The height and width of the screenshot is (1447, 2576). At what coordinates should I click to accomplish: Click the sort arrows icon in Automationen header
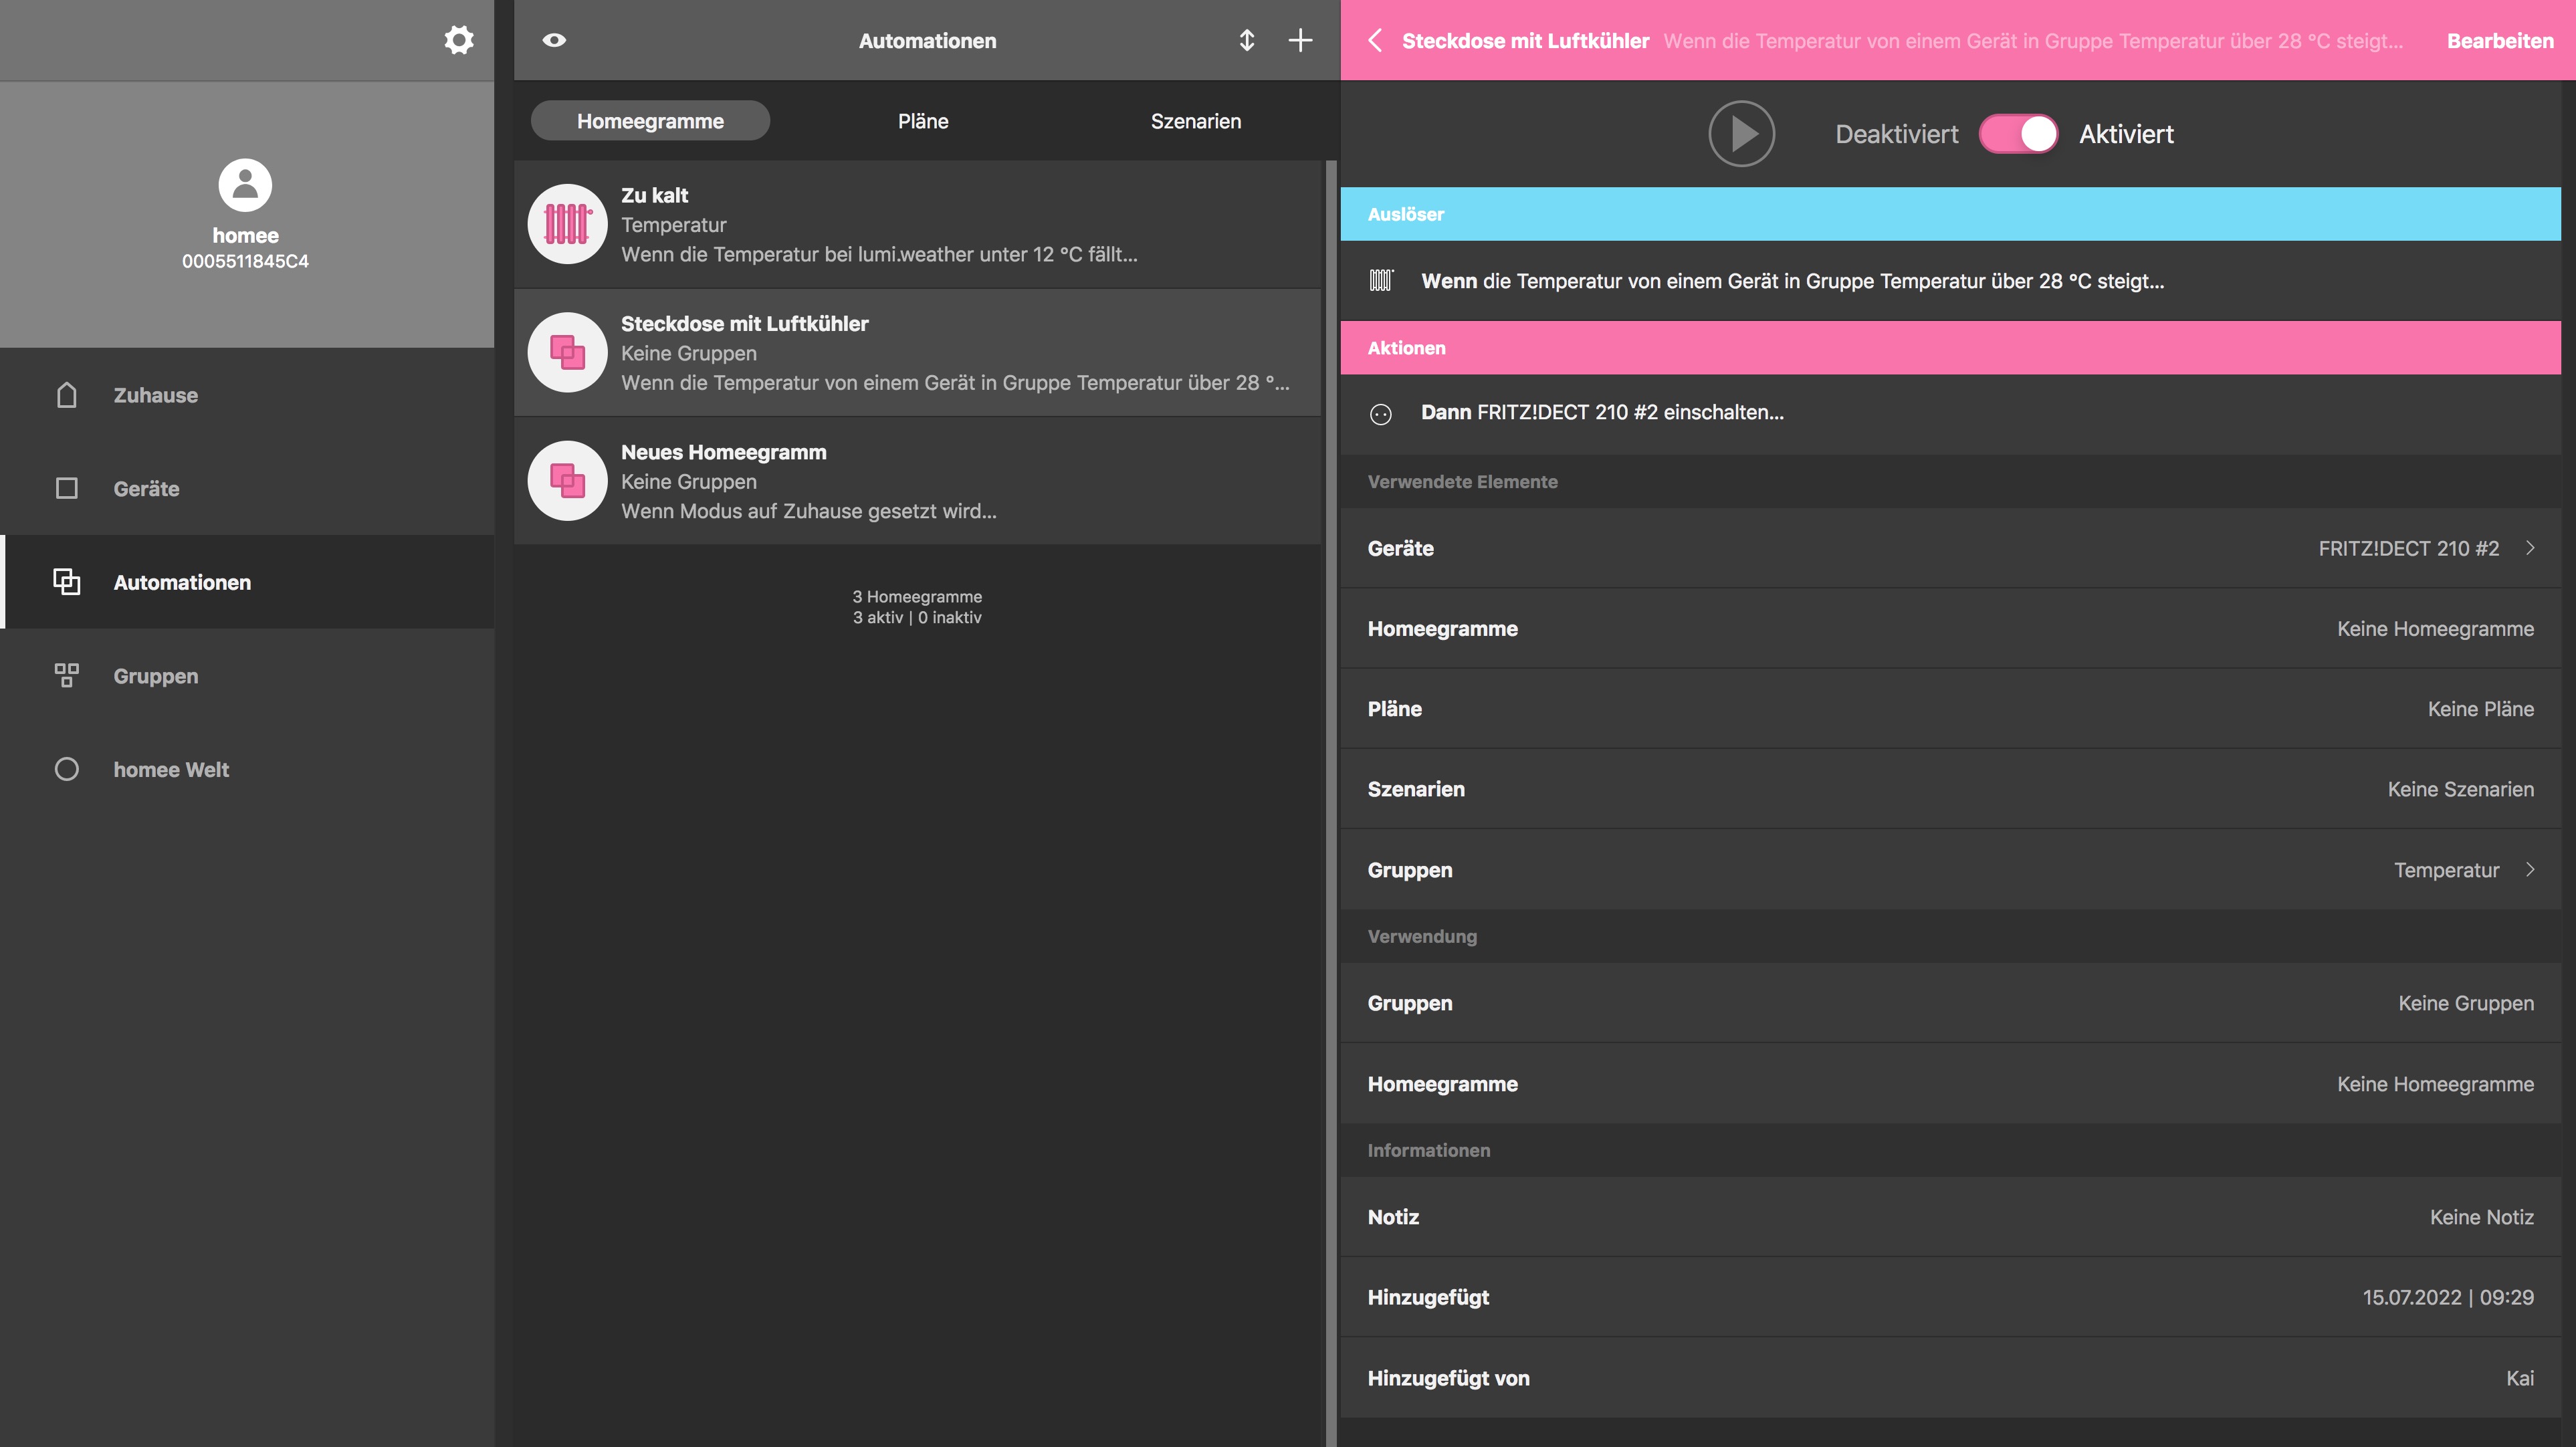pos(1246,40)
